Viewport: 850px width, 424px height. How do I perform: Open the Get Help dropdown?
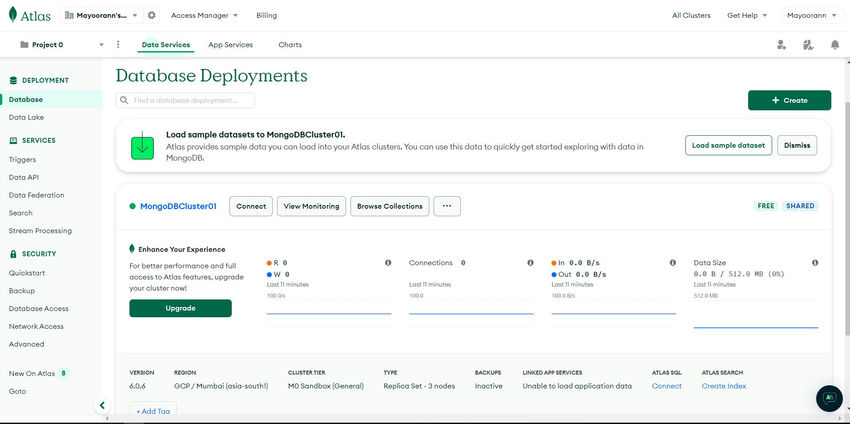(x=747, y=15)
